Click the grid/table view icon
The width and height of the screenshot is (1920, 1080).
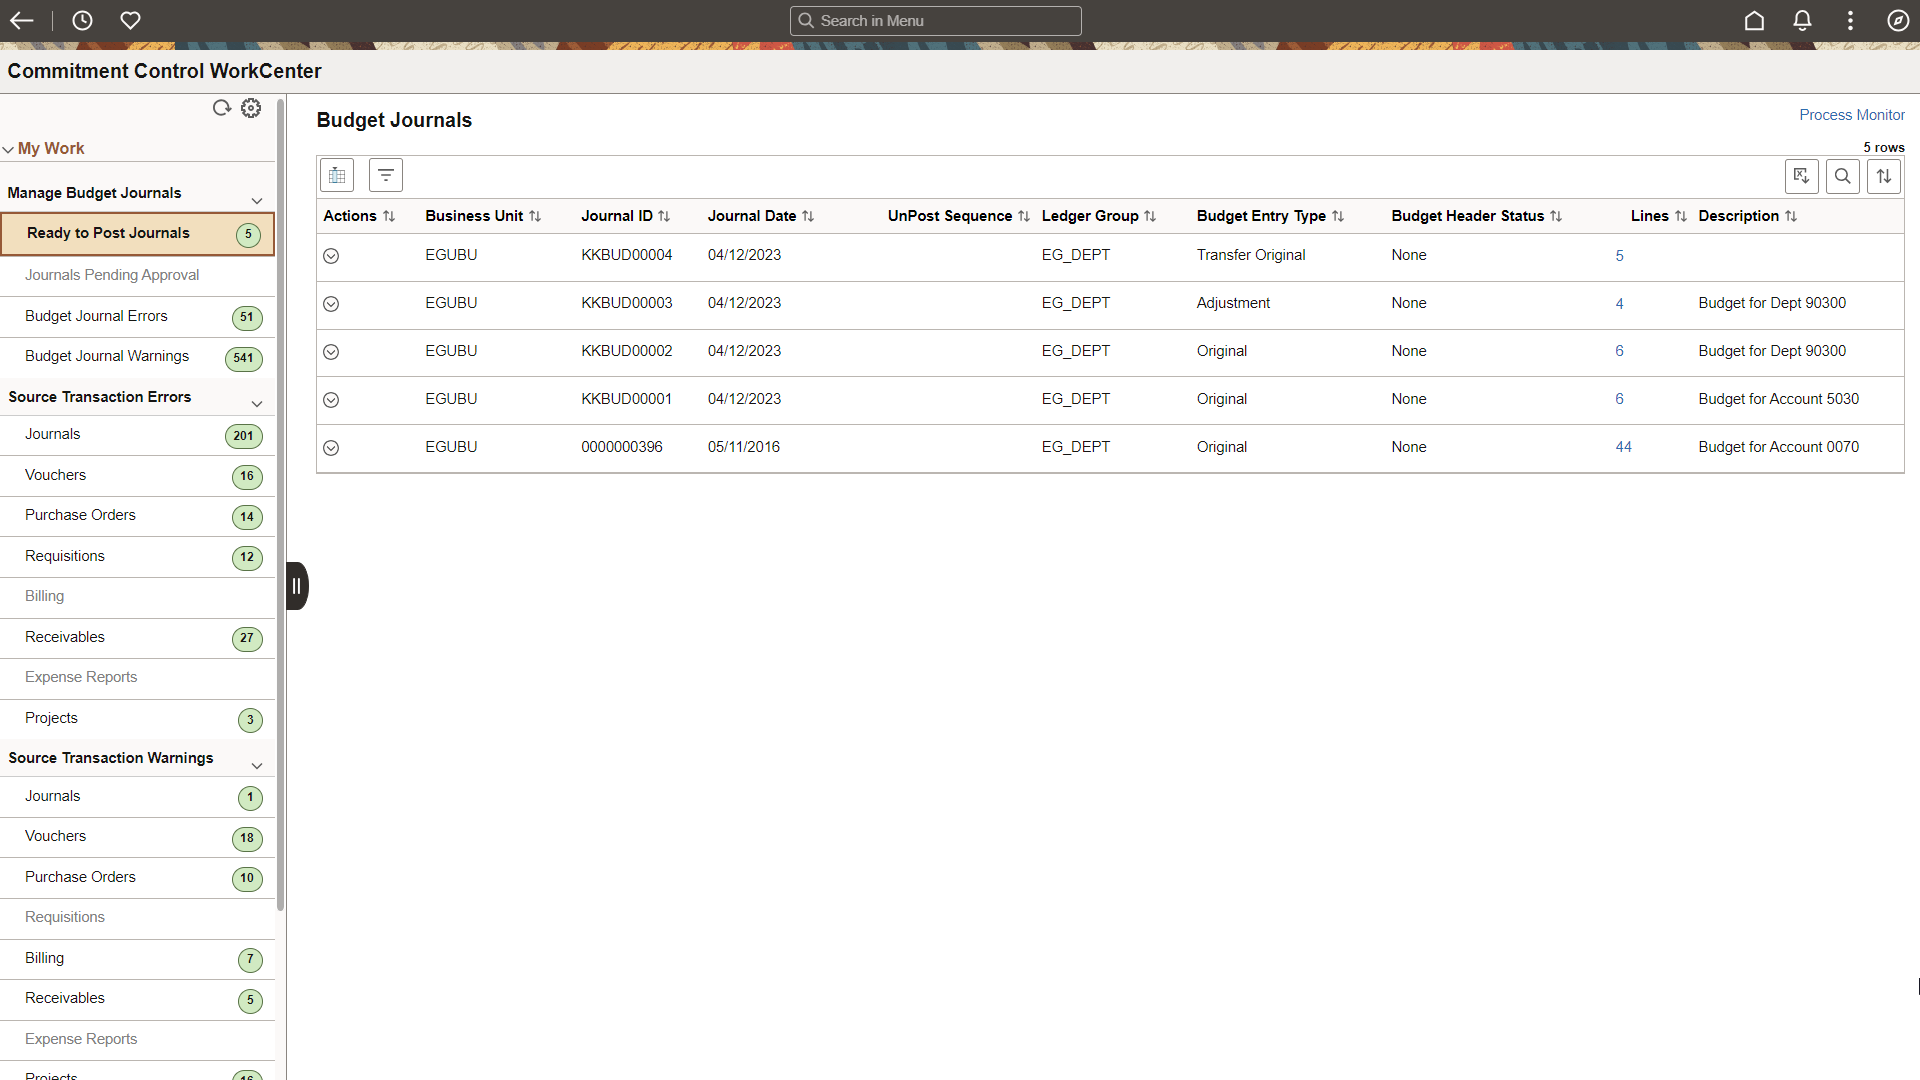point(338,175)
